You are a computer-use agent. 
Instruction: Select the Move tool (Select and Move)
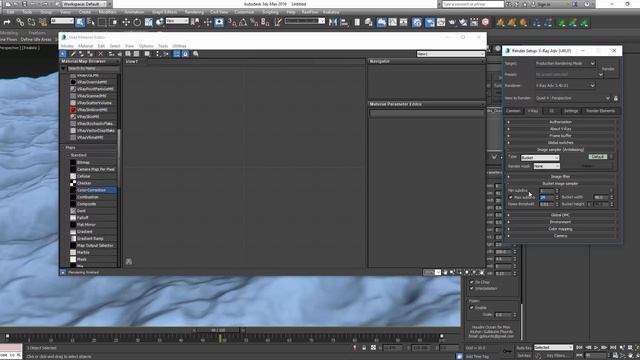pos(126,22)
